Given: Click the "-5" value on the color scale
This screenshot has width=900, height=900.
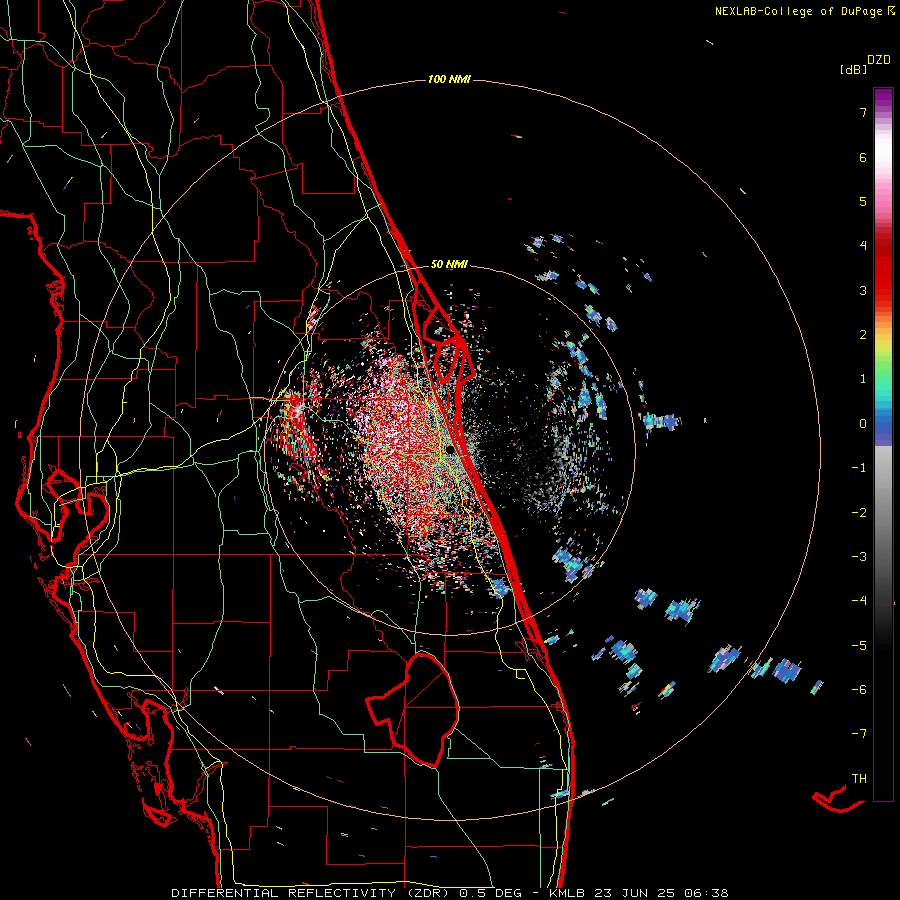Looking at the screenshot, I should click(859, 646).
